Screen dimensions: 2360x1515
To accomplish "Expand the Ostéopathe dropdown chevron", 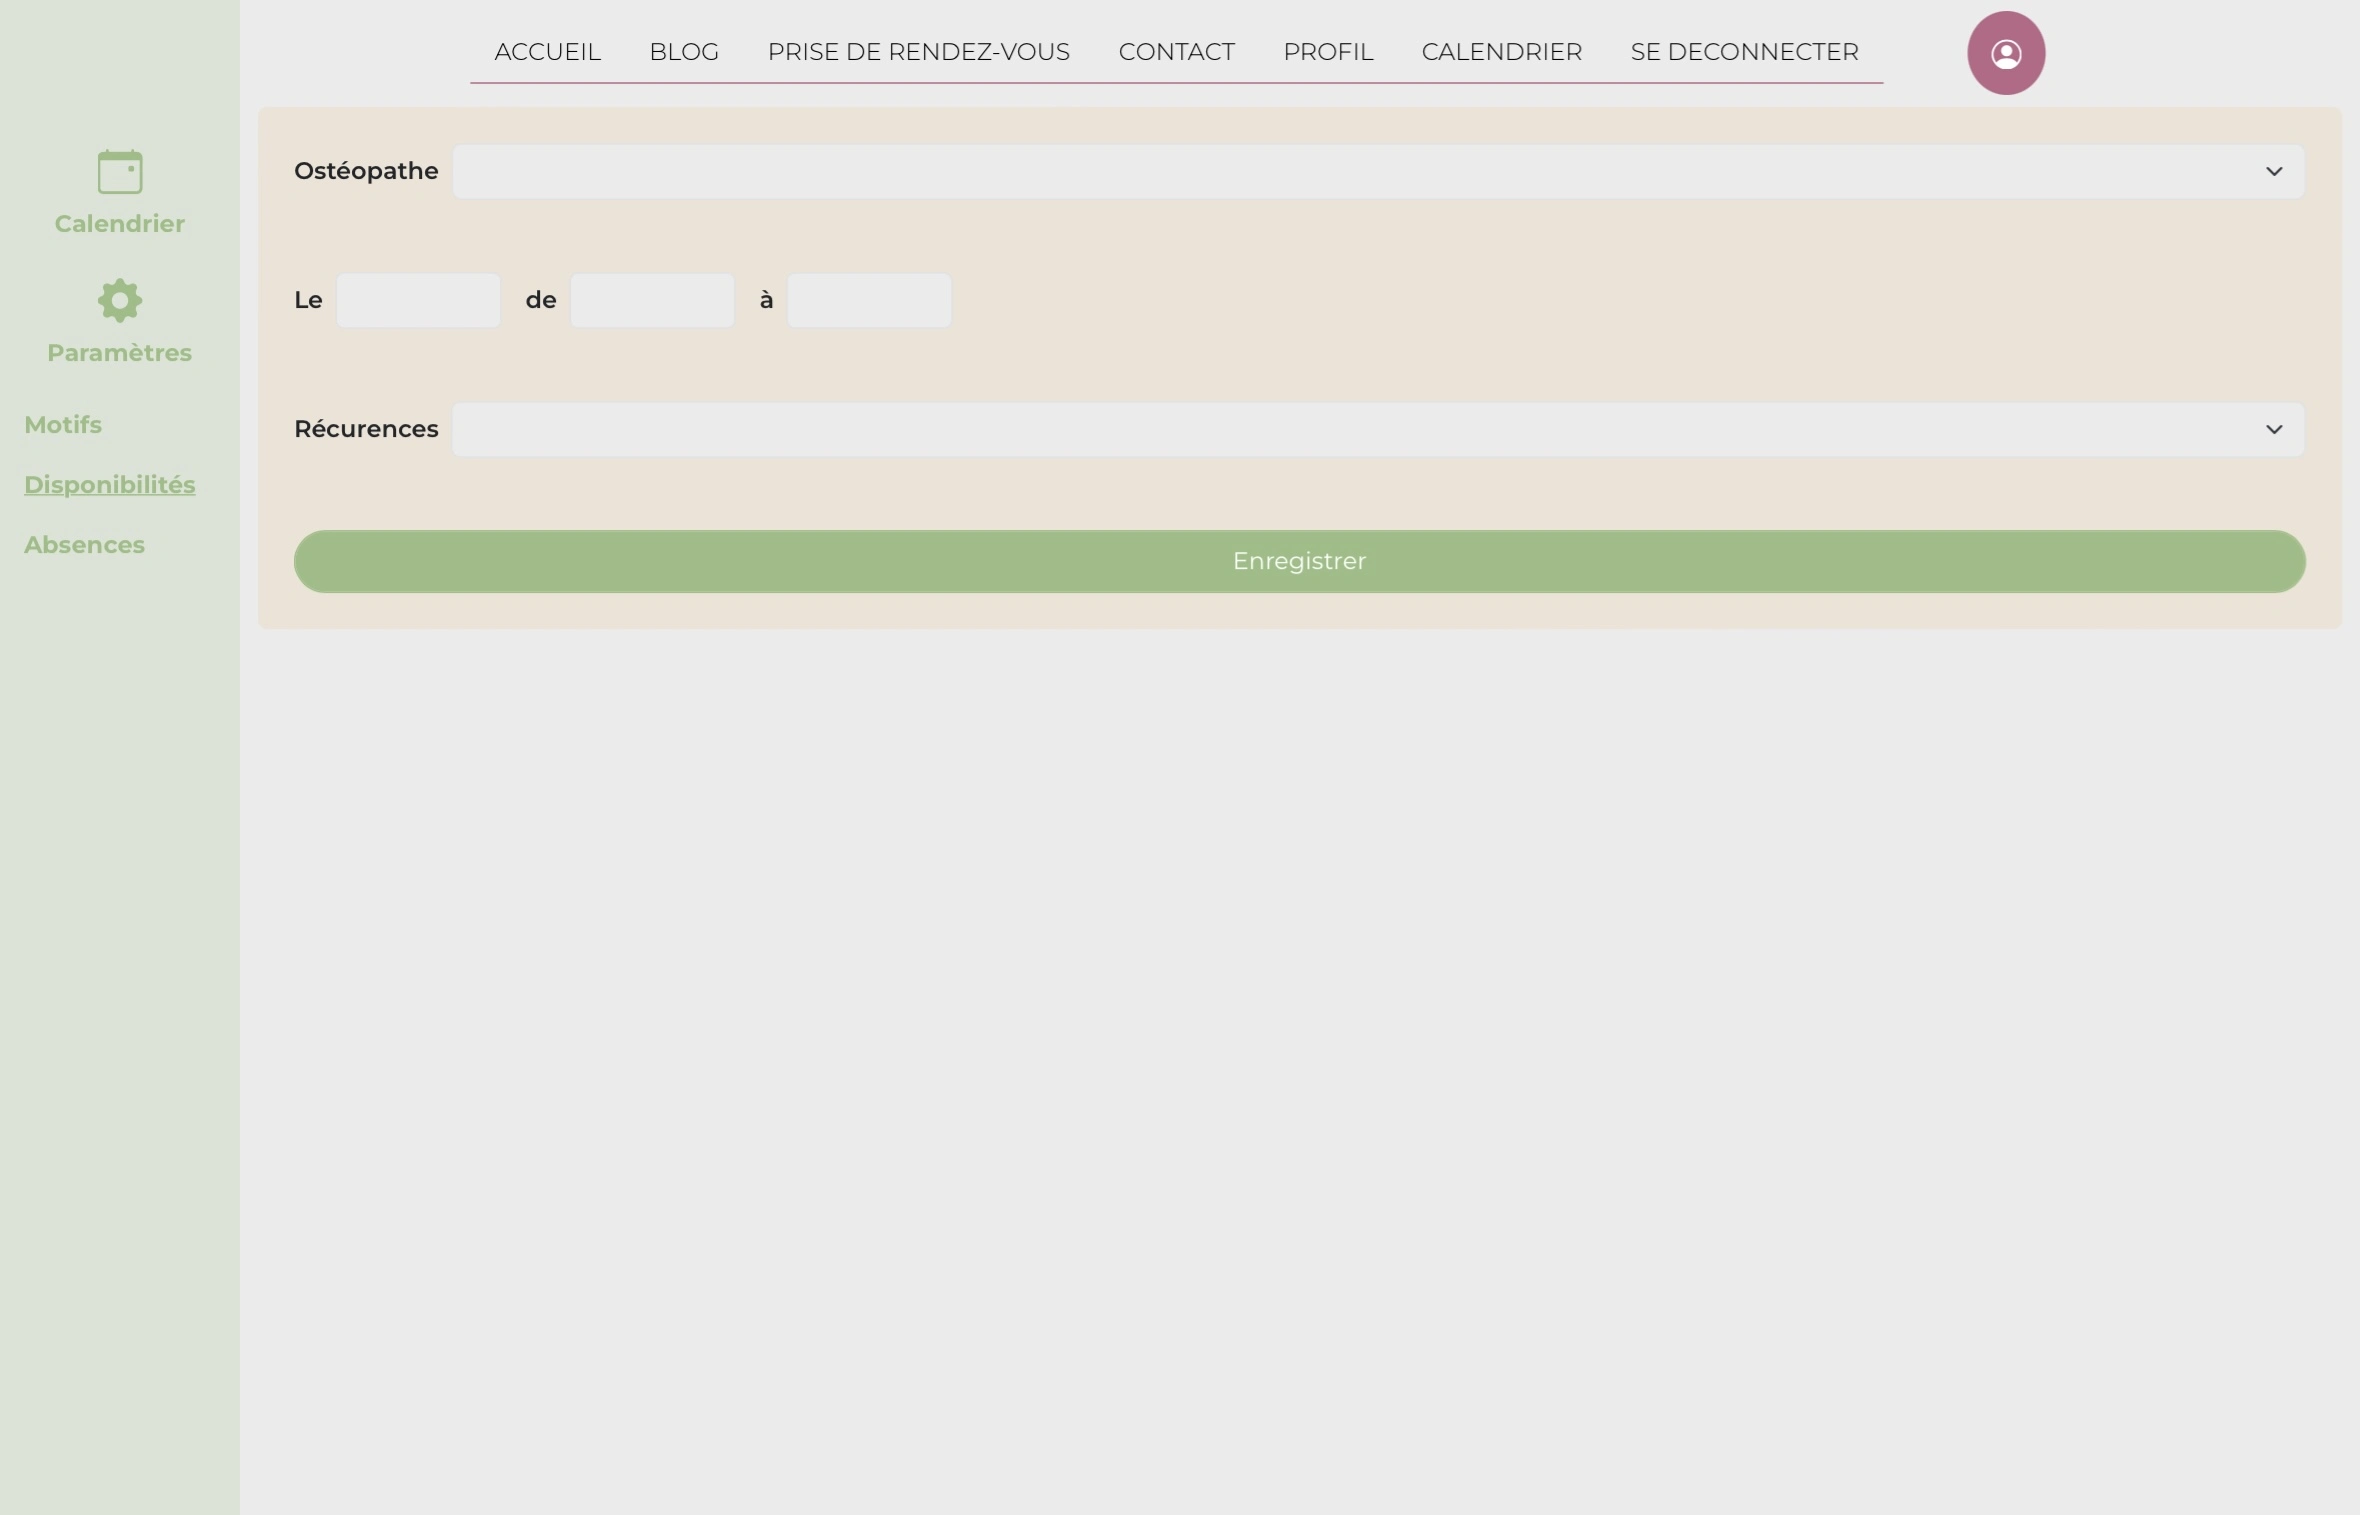I will click(x=2273, y=171).
